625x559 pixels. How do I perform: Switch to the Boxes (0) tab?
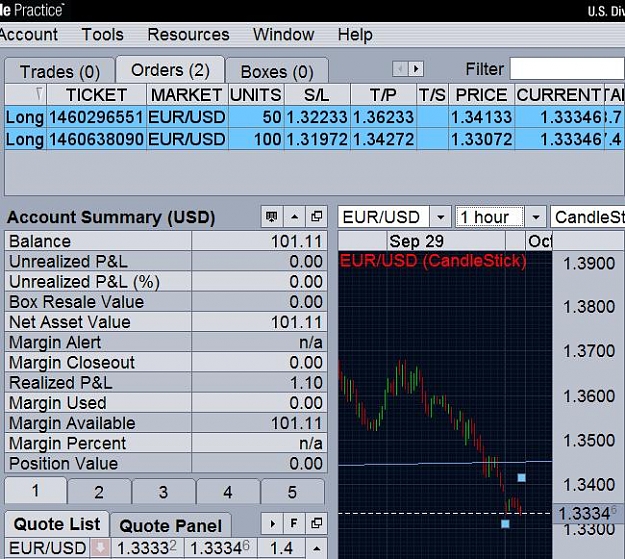tap(277, 72)
